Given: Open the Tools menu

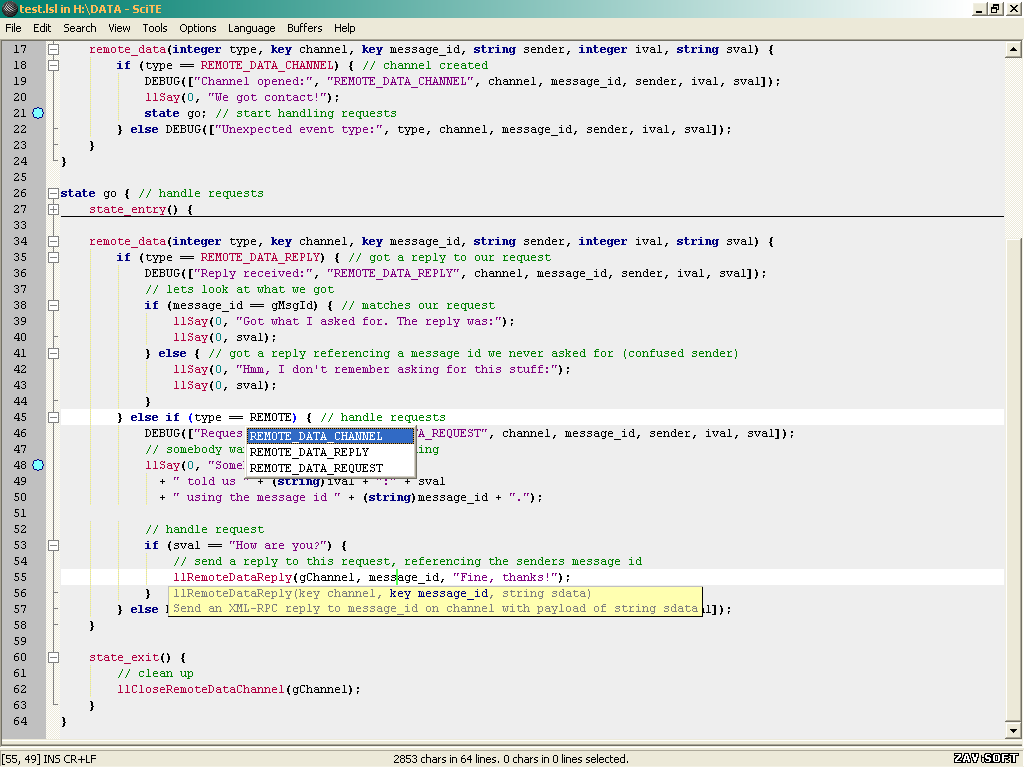Looking at the screenshot, I should coord(155,28).
